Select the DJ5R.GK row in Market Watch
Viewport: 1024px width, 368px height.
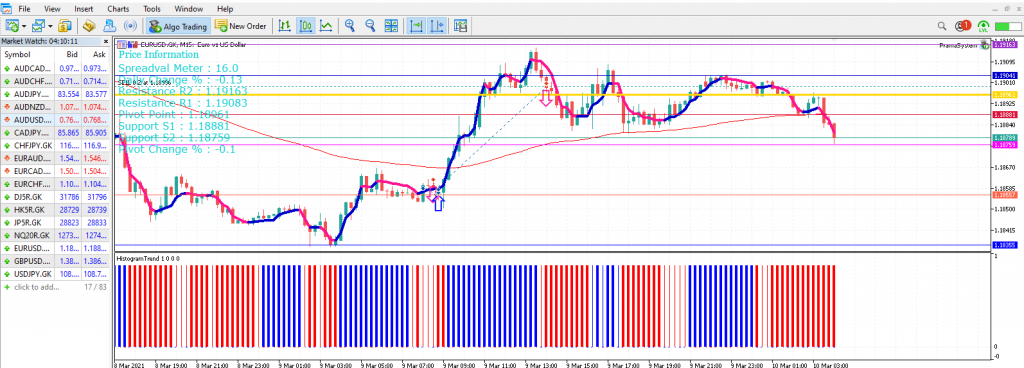click(56, 197)
